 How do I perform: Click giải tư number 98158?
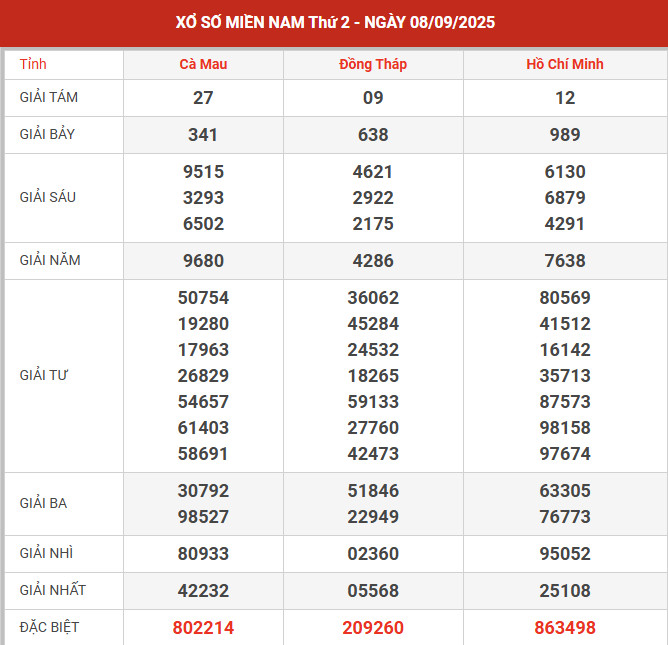point(565,428)
